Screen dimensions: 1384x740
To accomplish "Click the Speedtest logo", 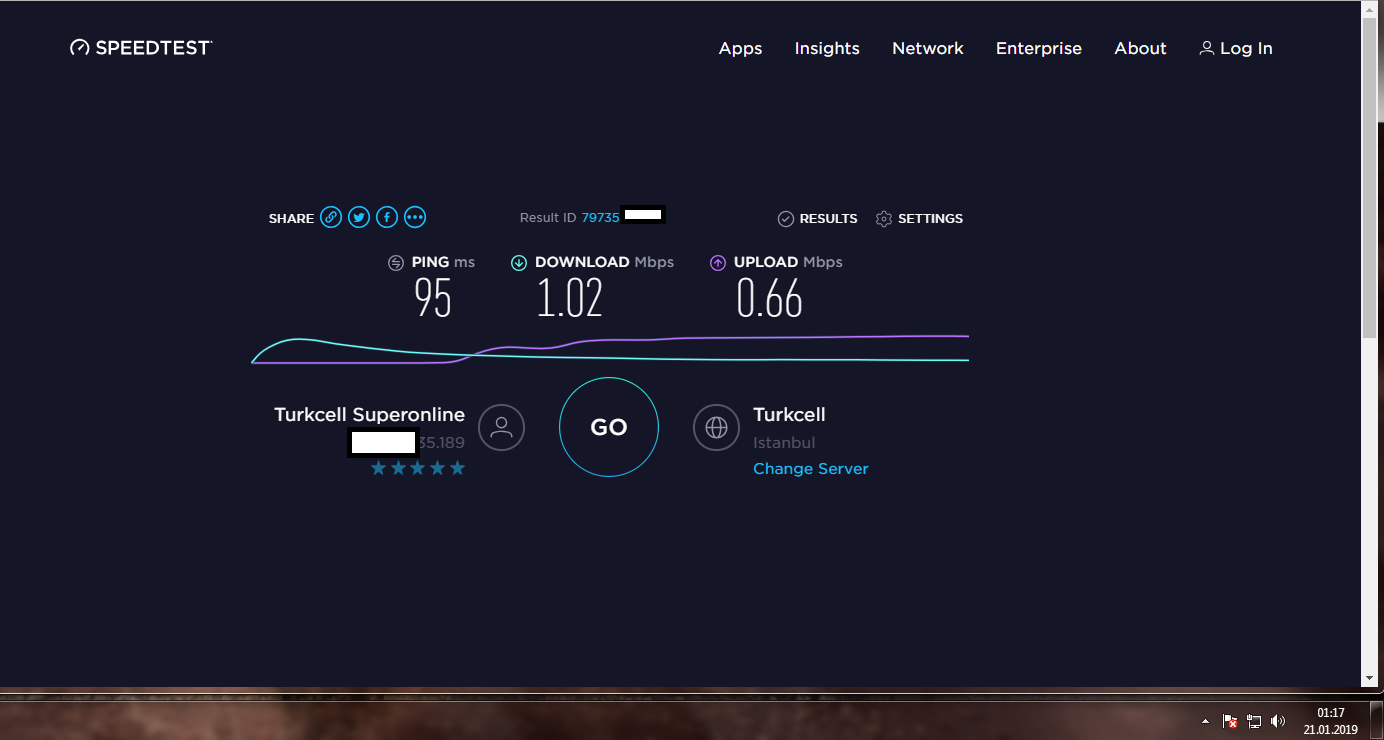I will click(141, 48).
